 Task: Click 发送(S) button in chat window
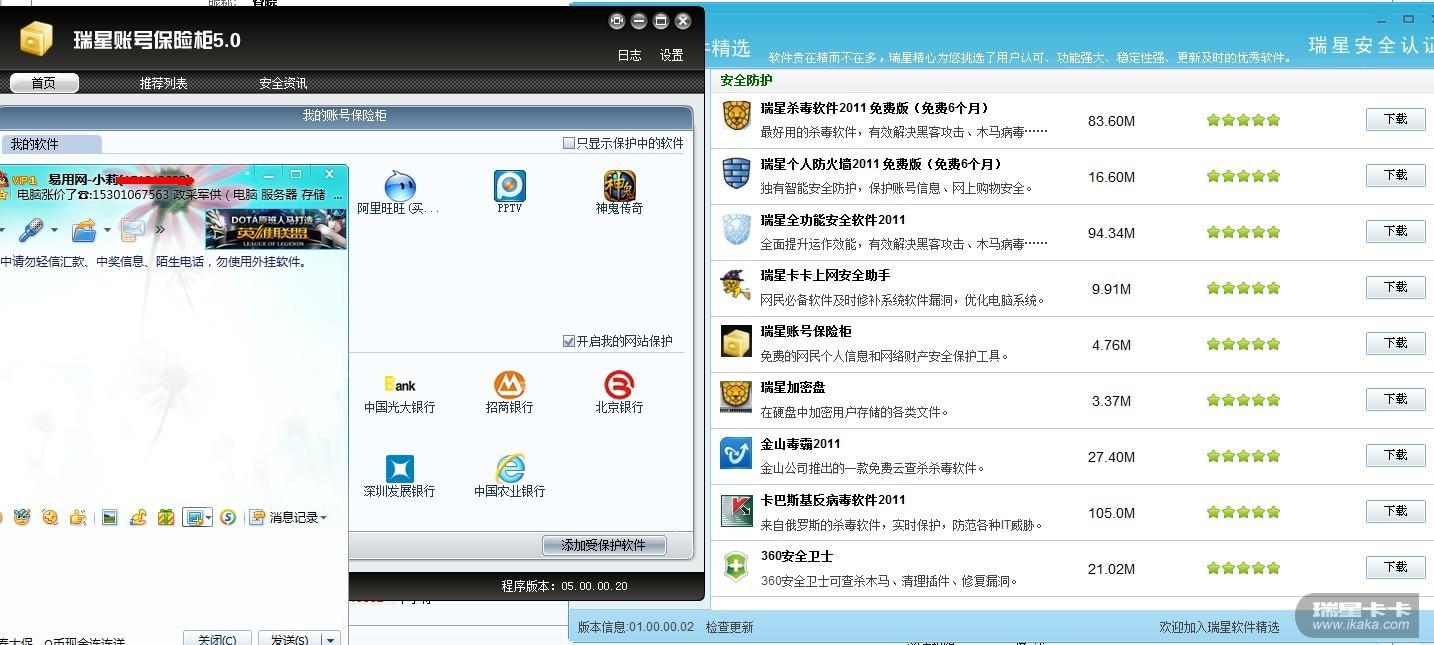tap(289, 639)
